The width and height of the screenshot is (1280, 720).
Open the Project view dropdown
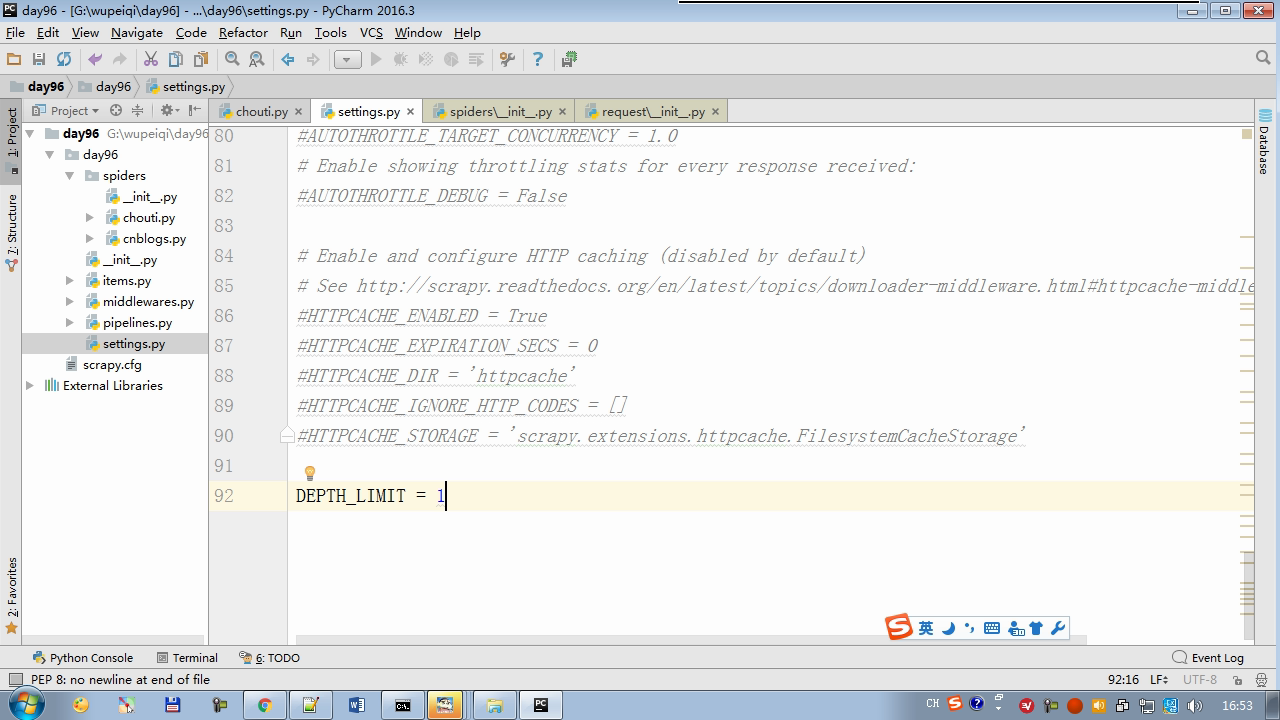click(x=66, y=110)
